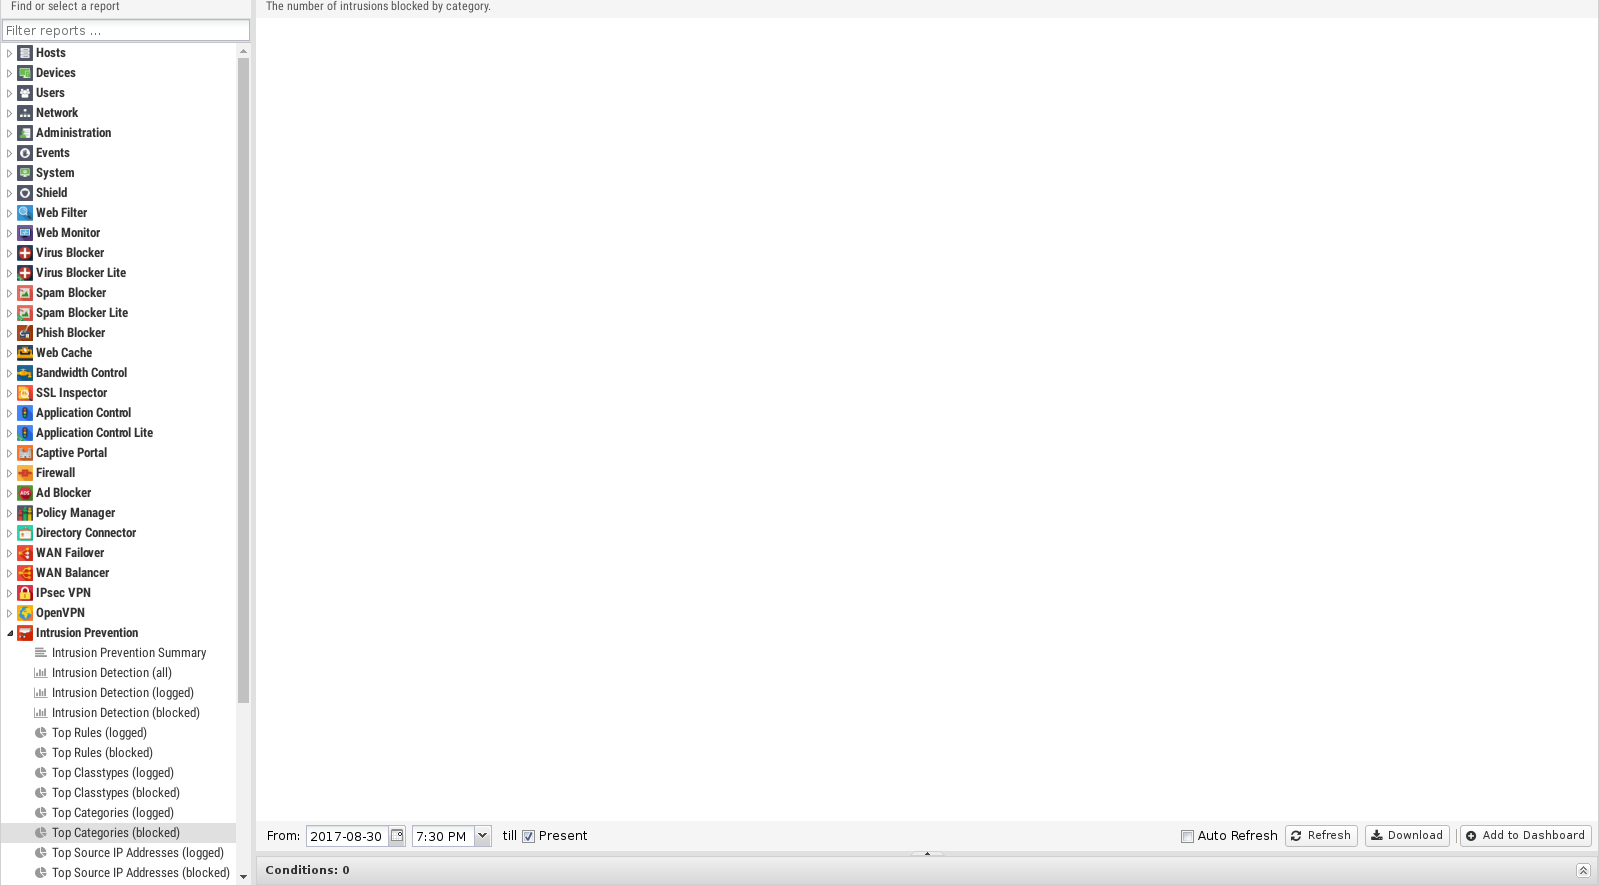Uncheck the Present checkbox
The height and width of the screenshot is (886, 1599).
[x=529, y=836]
